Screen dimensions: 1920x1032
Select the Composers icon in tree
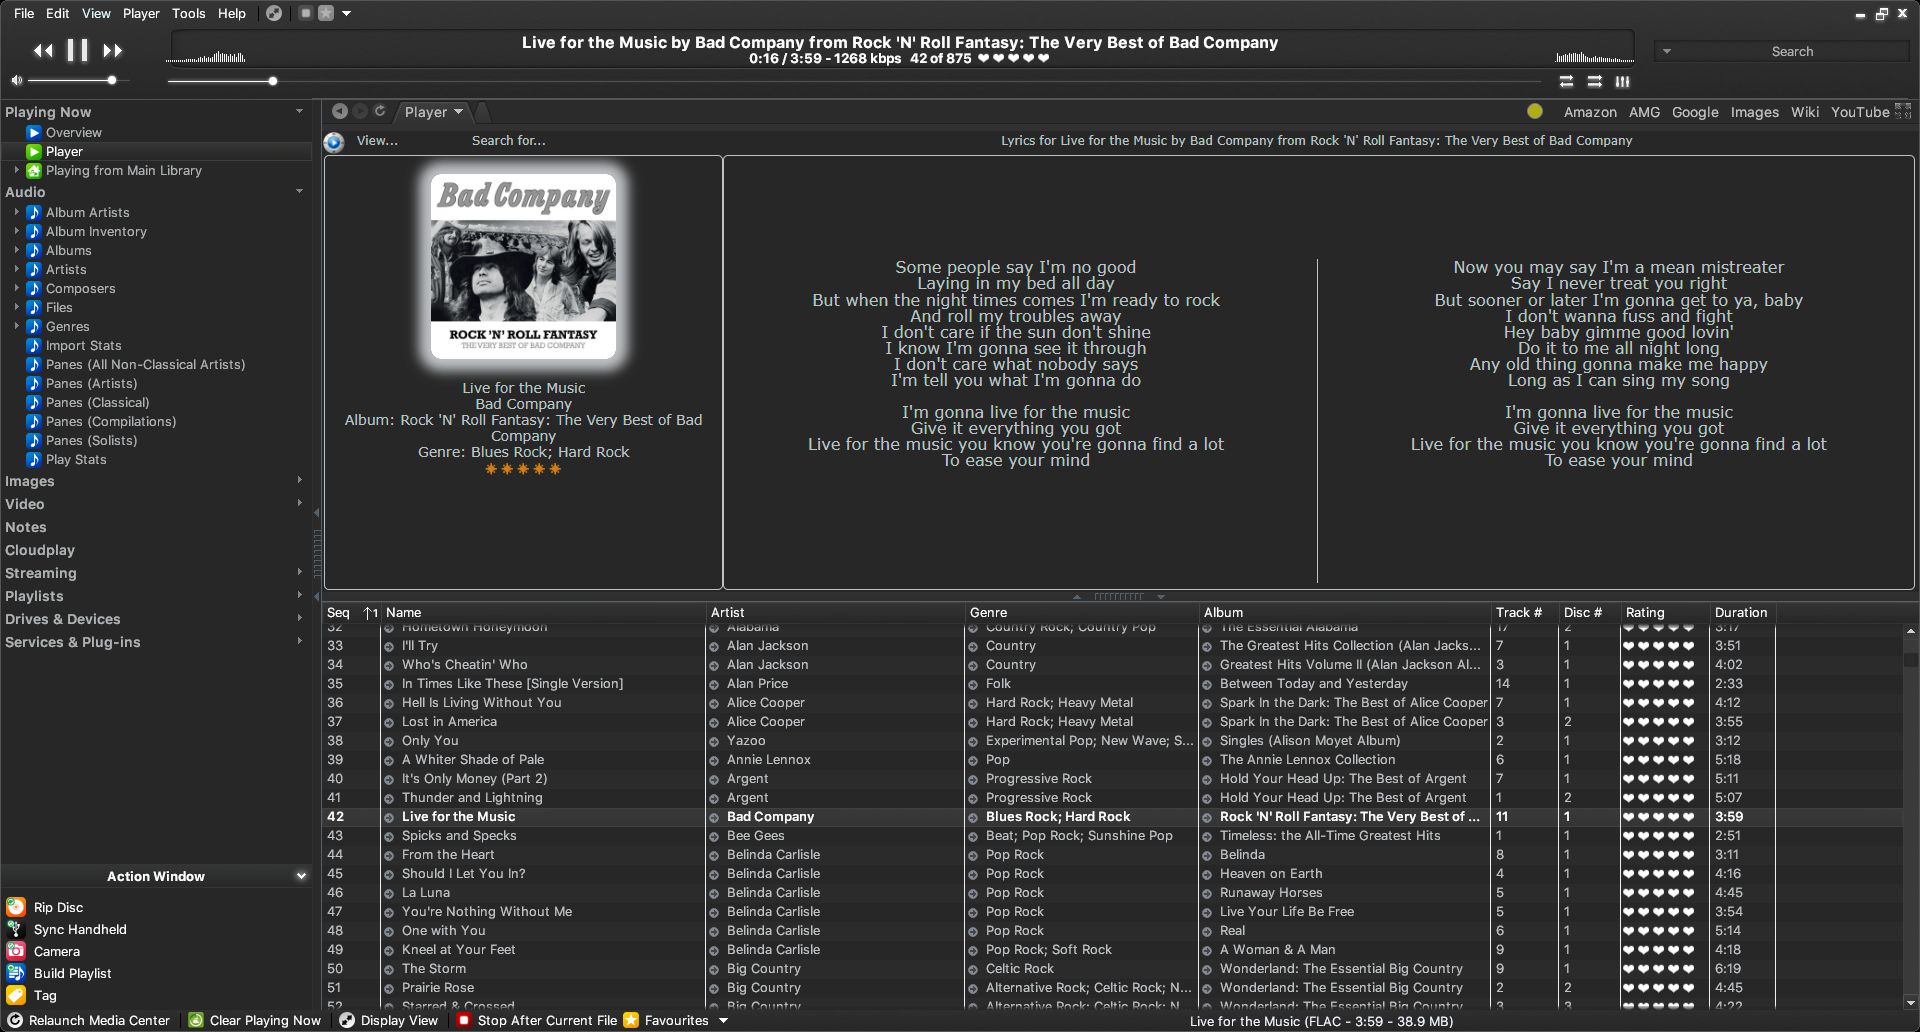[34, 288]
